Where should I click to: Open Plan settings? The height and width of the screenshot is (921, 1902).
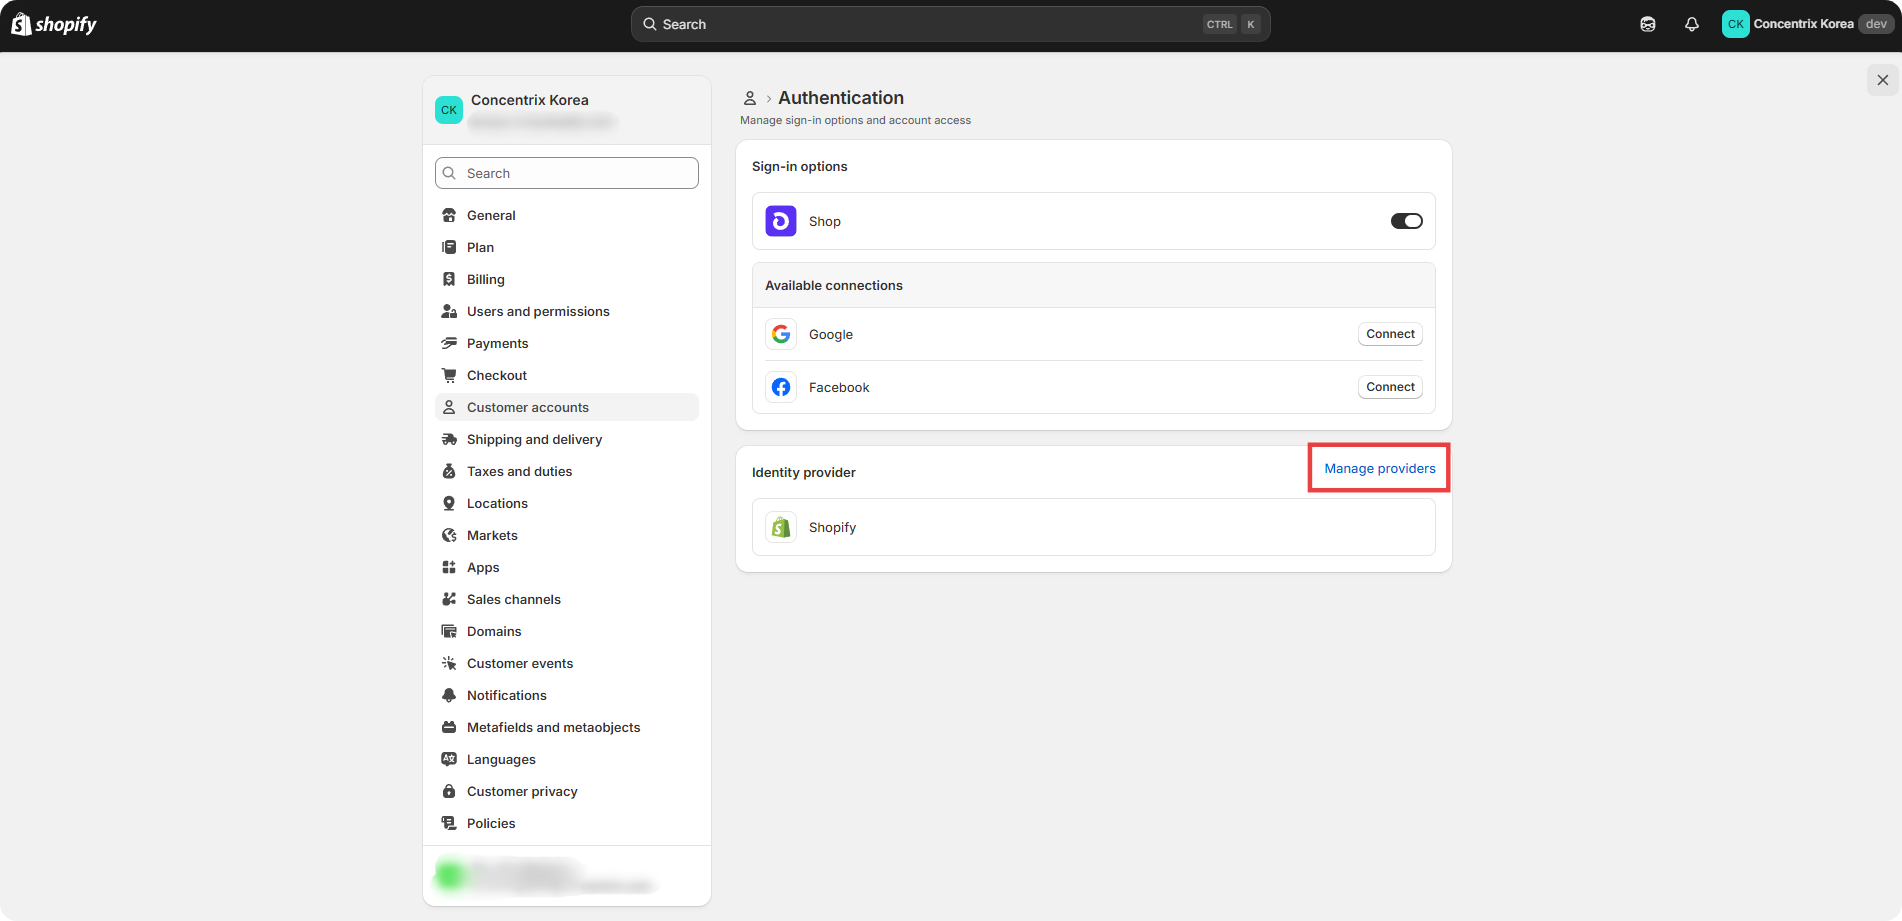[x=567, y=247]
